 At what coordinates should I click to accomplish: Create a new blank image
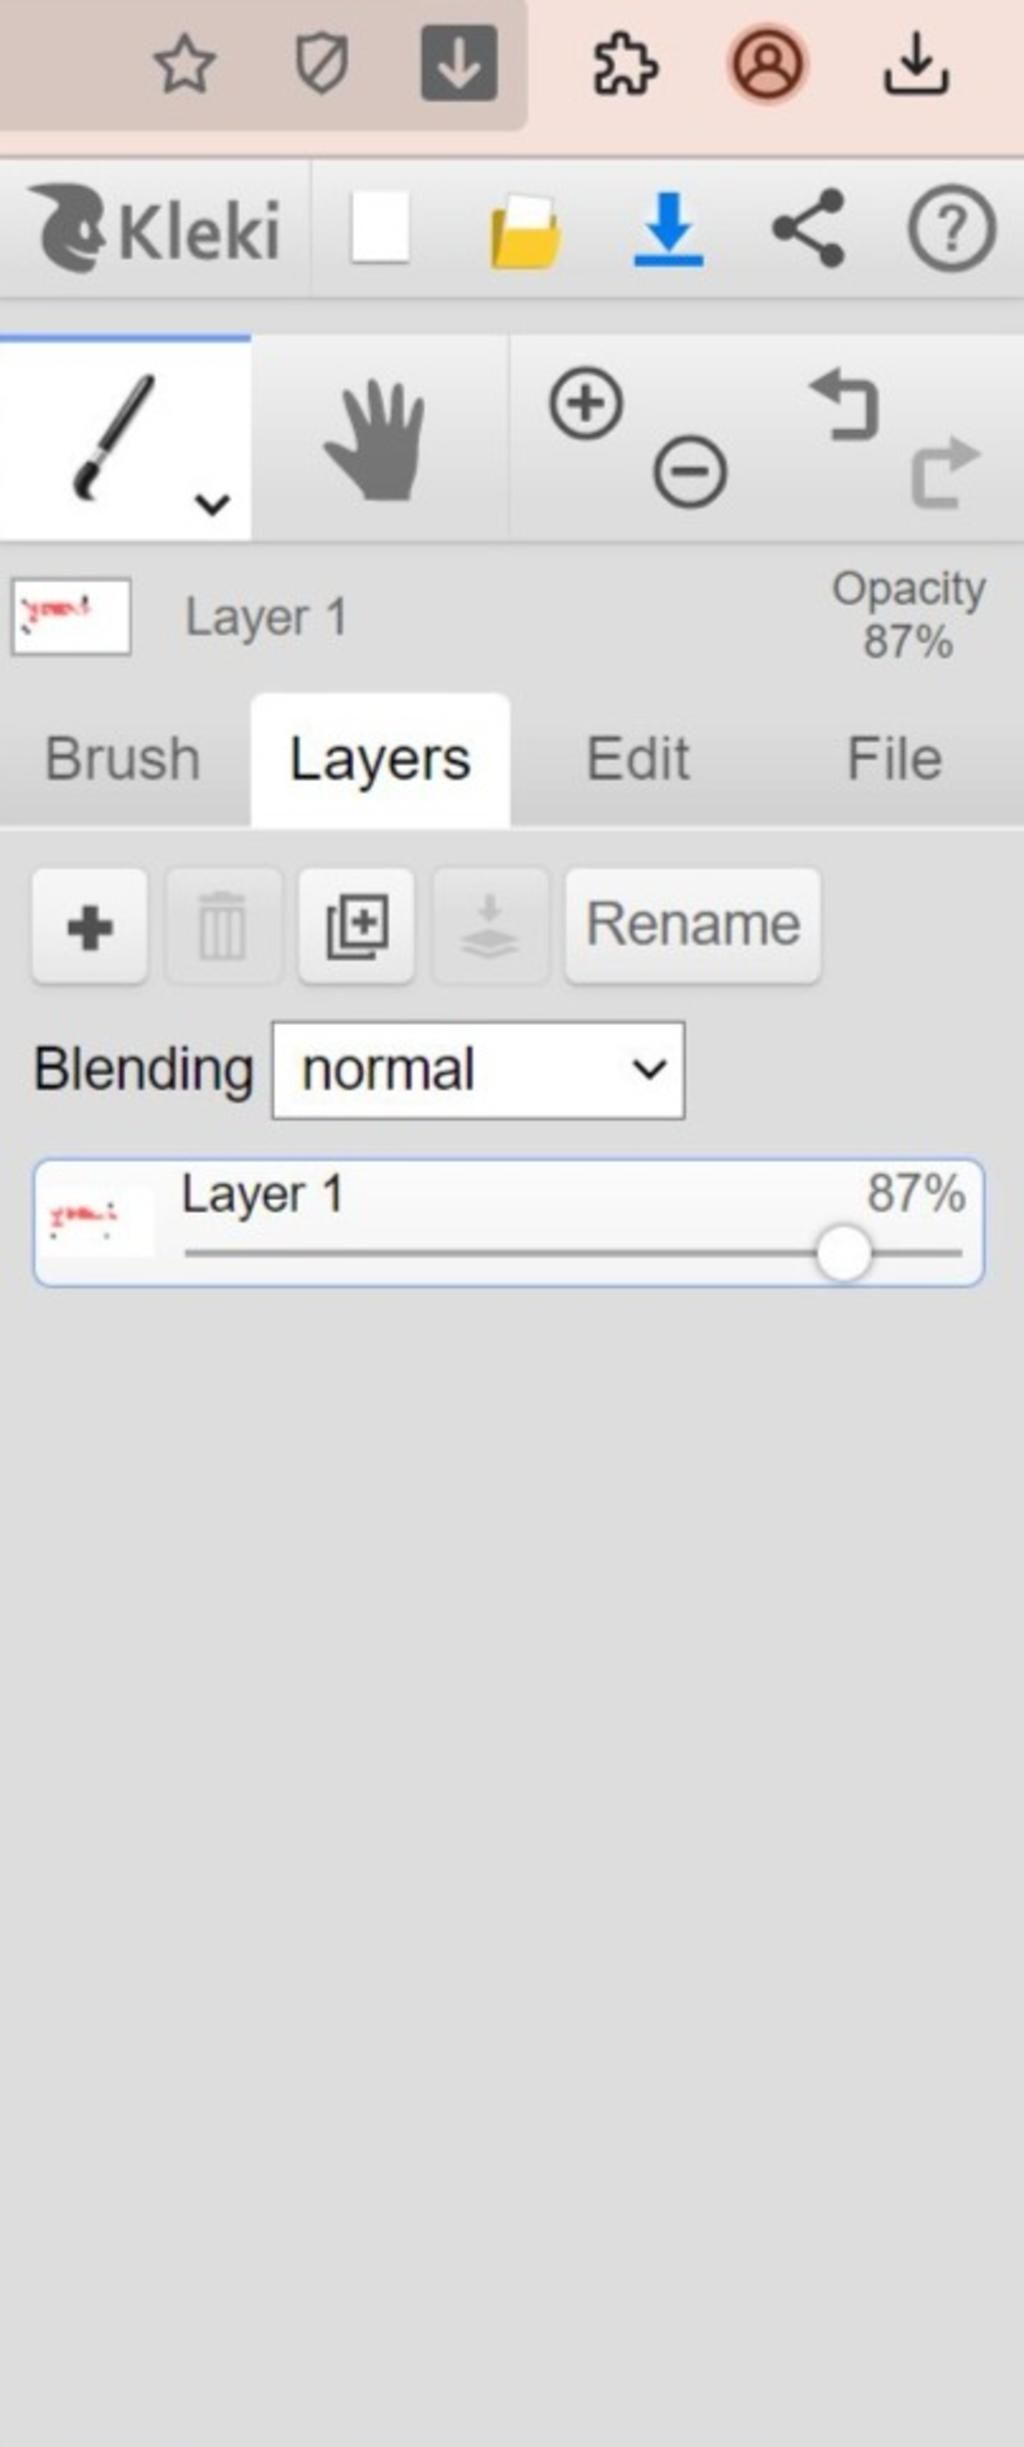click(x=380, y=229)
